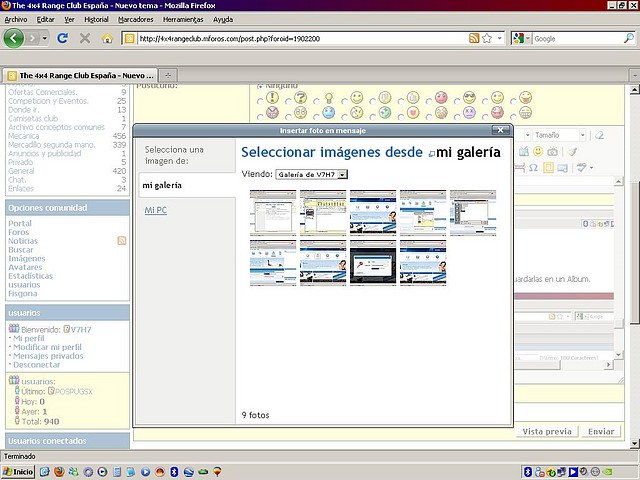Click the RSS icon next to Noticias
This screenshot has height=480, width=640.
click(122, 240)
